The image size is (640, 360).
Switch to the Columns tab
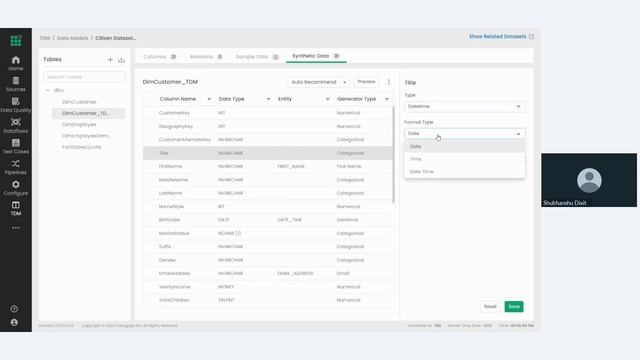coord(160,57)
